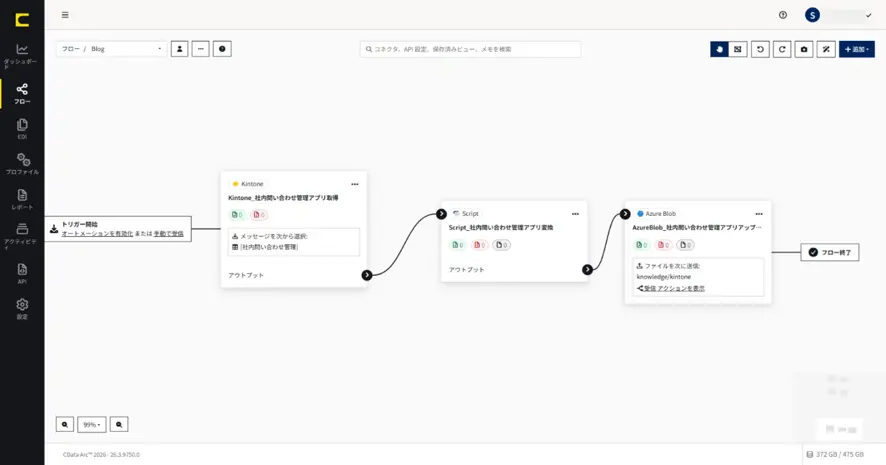Select the hand pan tool
The image size is (886, 465).
click(719, 49)
